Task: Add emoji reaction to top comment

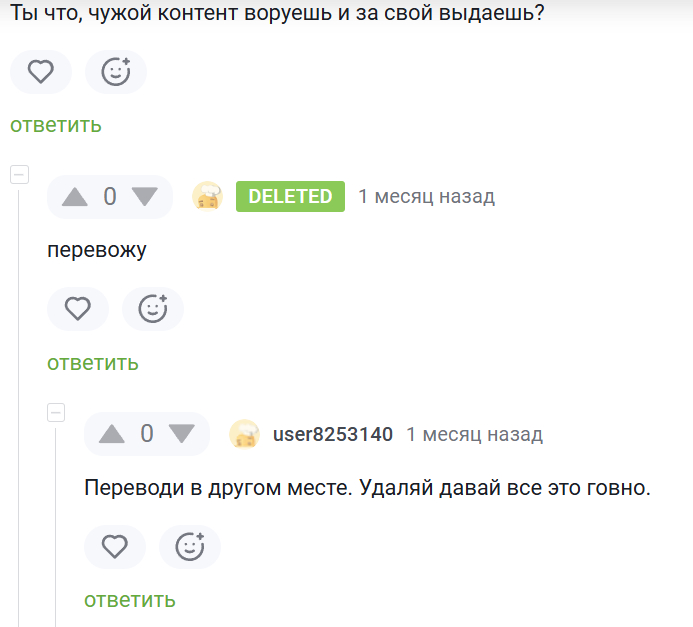Action: click(x=116, y=72)
